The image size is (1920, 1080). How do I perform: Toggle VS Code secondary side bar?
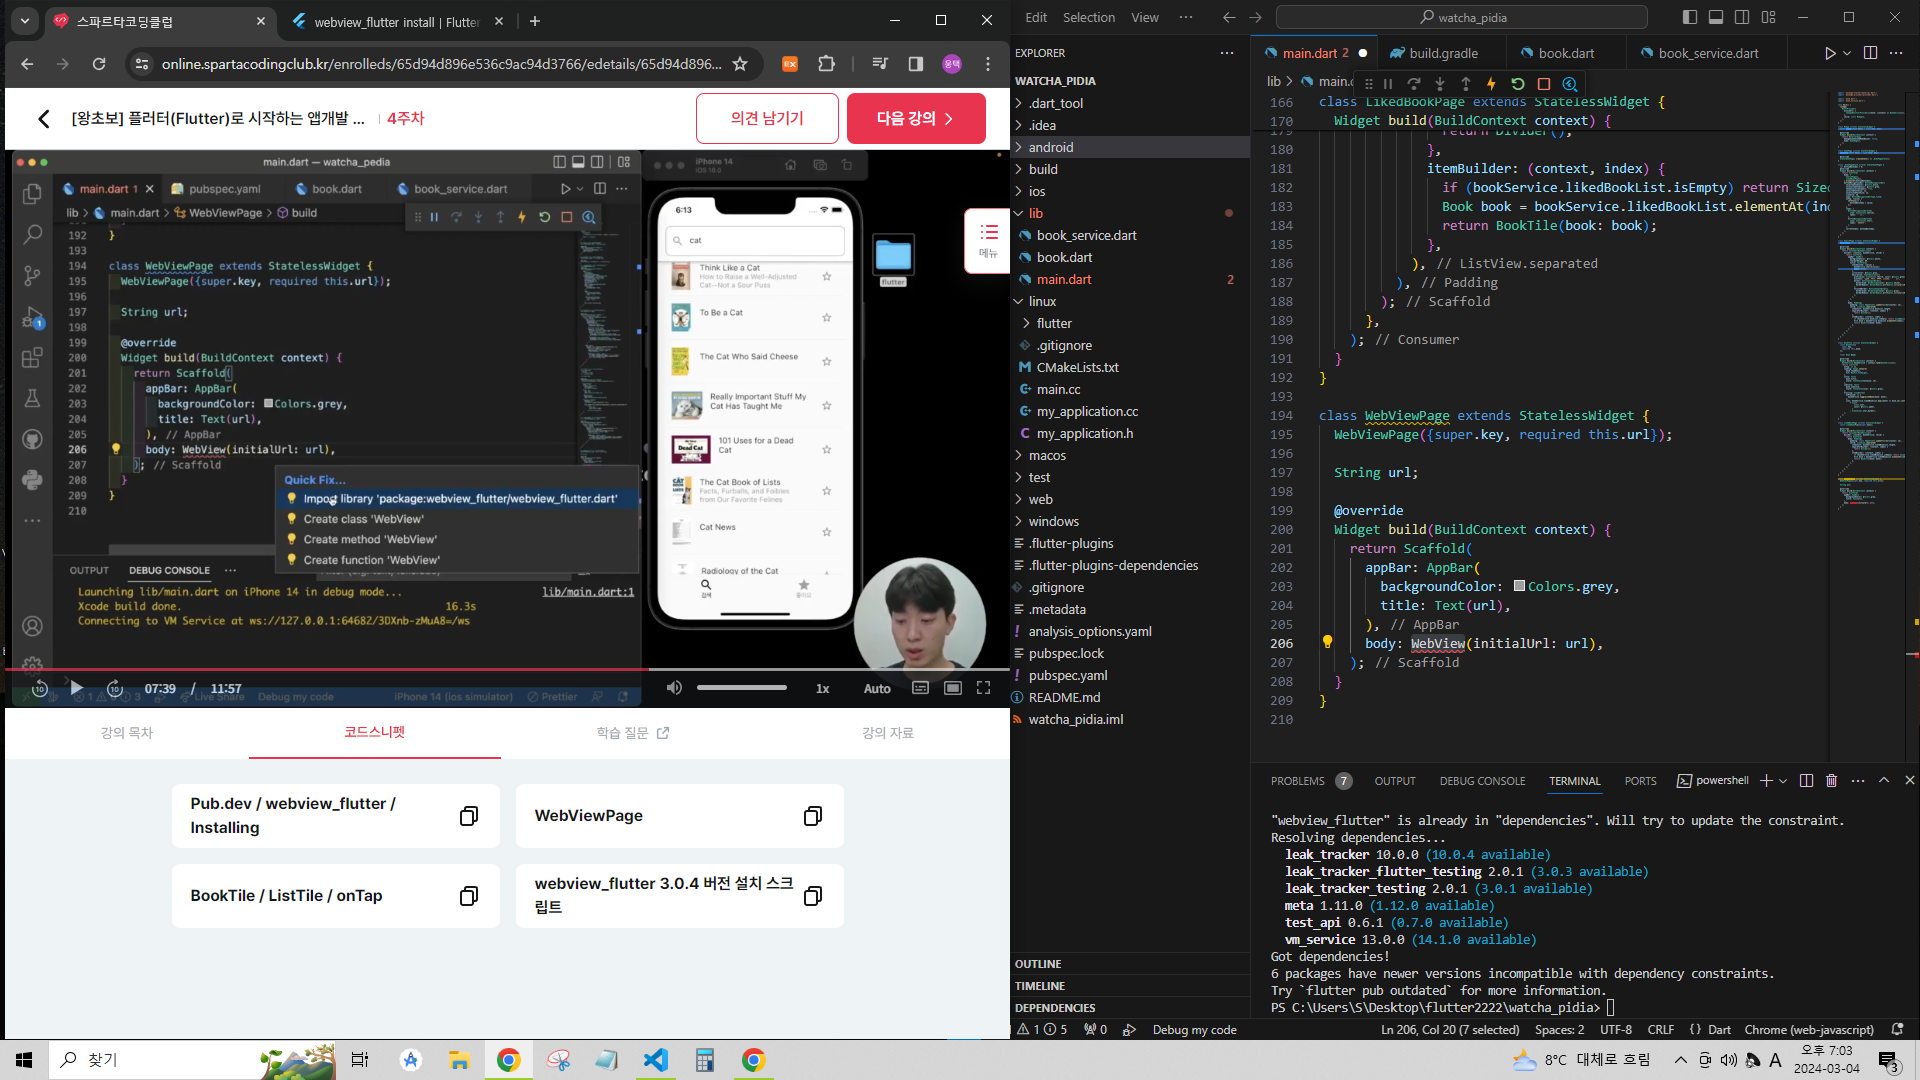[x=1742, y=17]
